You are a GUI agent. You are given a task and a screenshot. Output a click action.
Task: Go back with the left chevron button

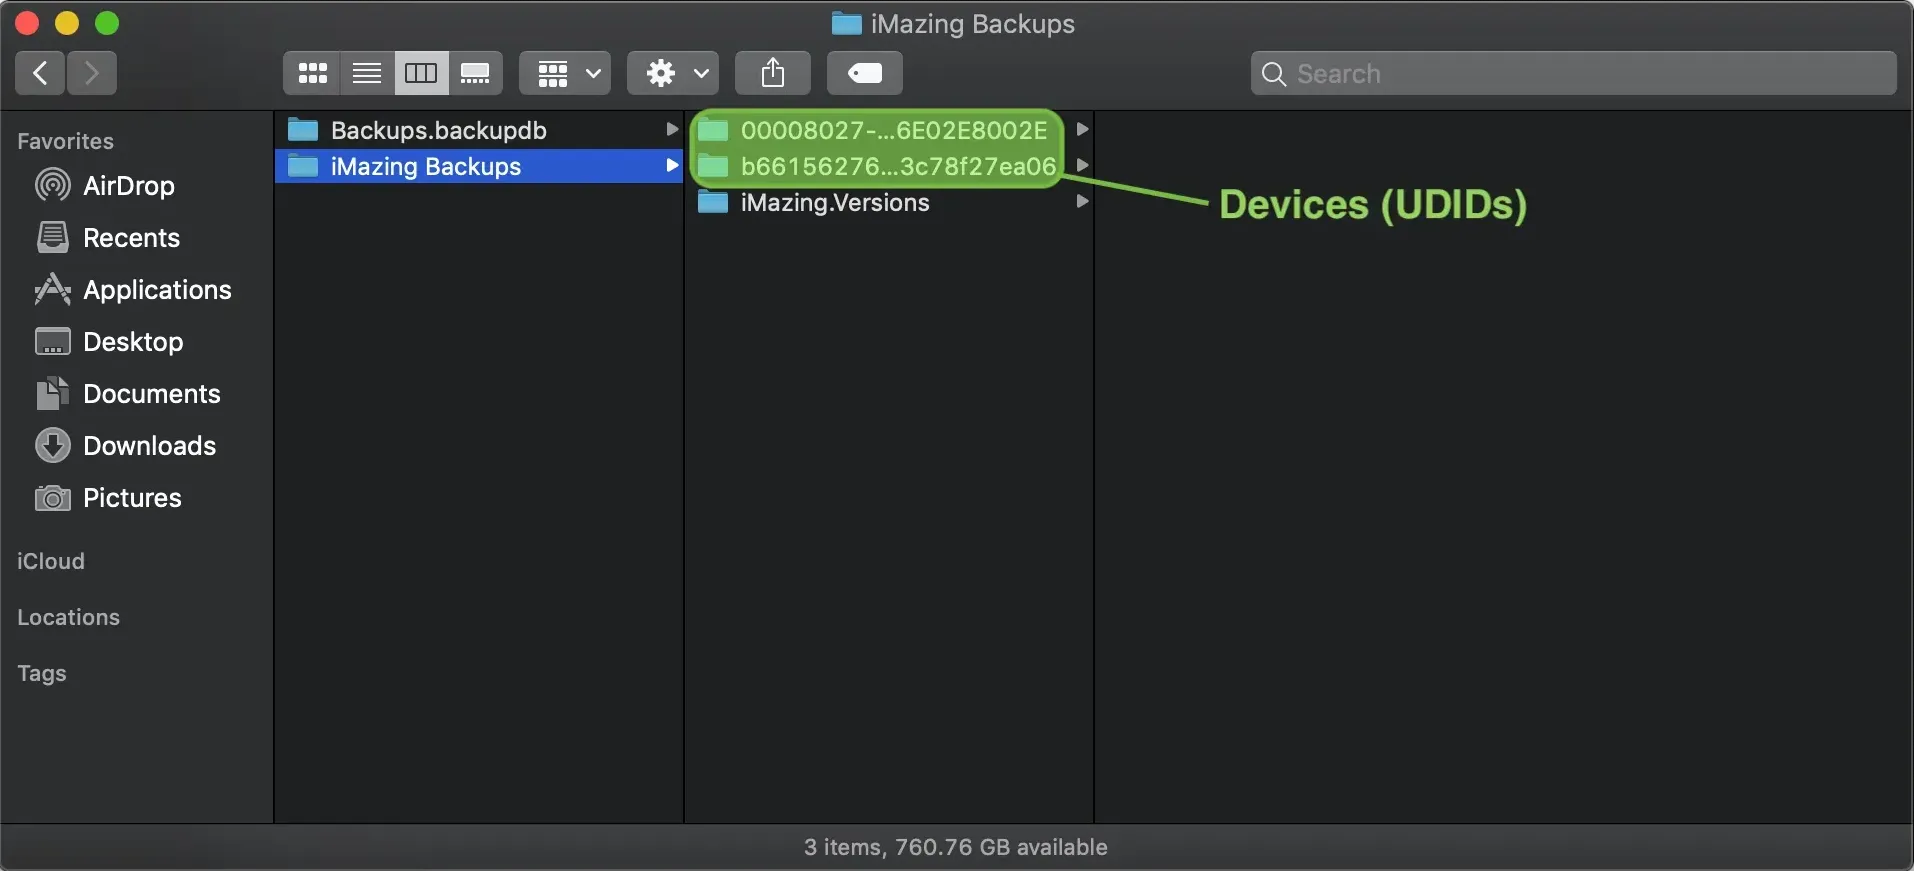pos(40,73)
